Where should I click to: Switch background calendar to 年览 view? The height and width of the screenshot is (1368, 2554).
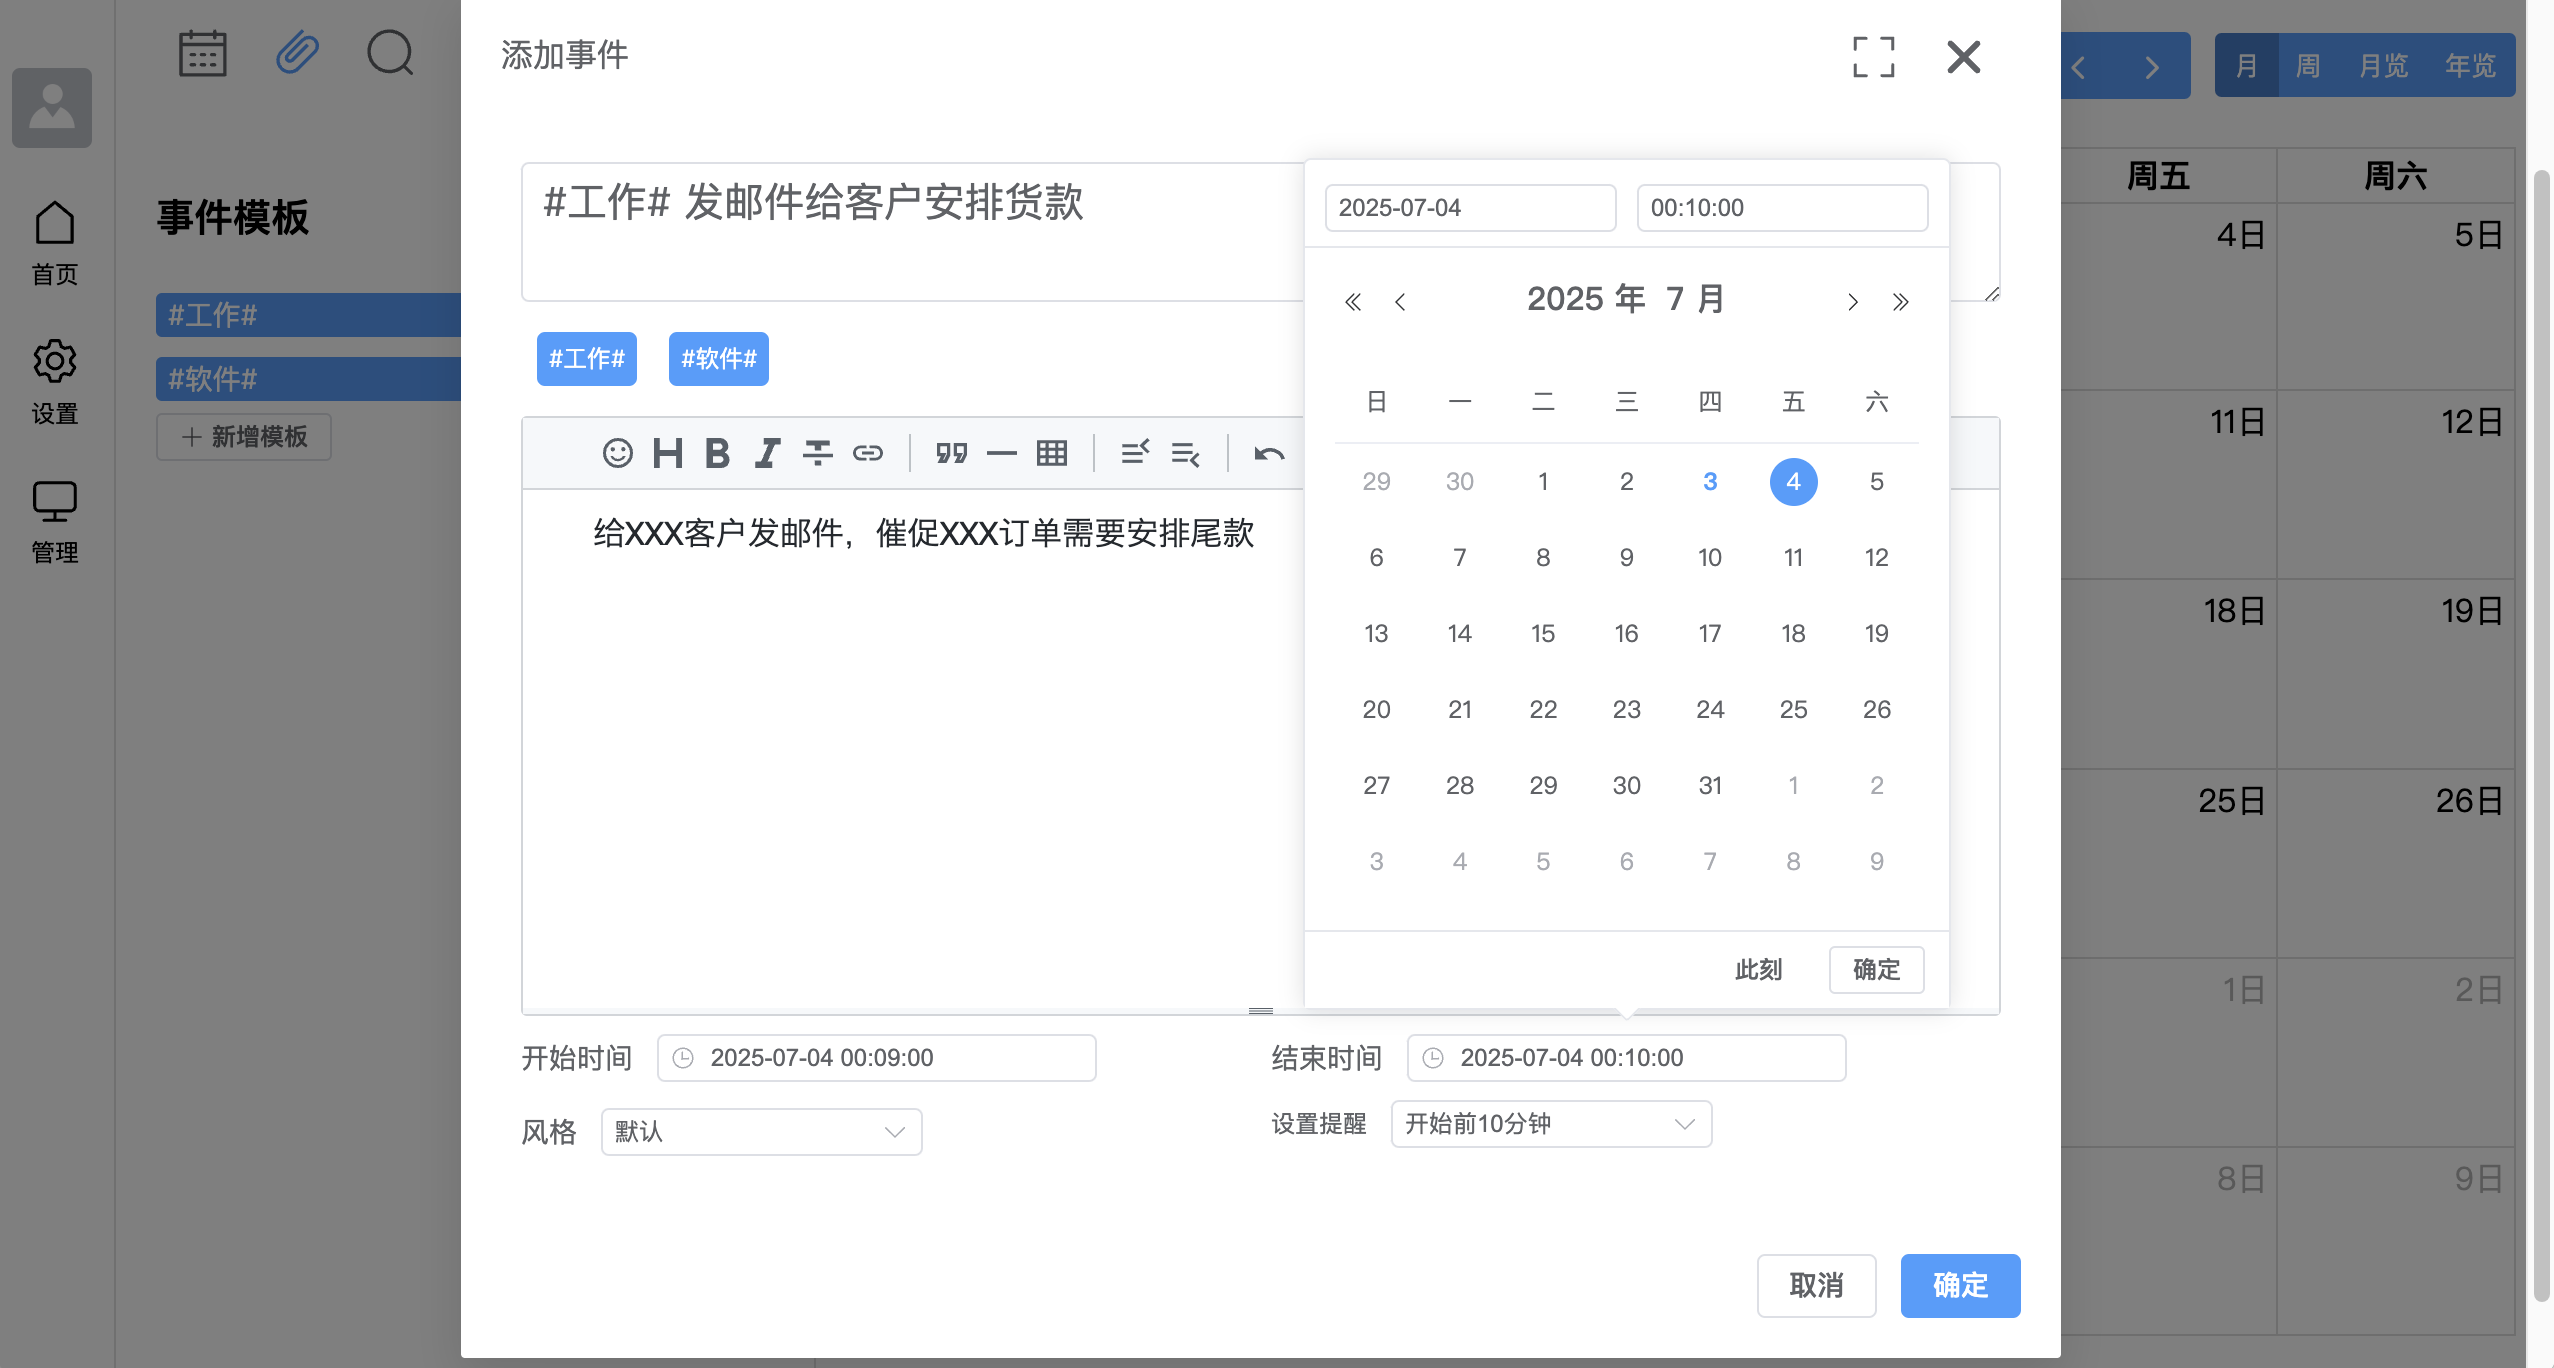pos(2470,66)
